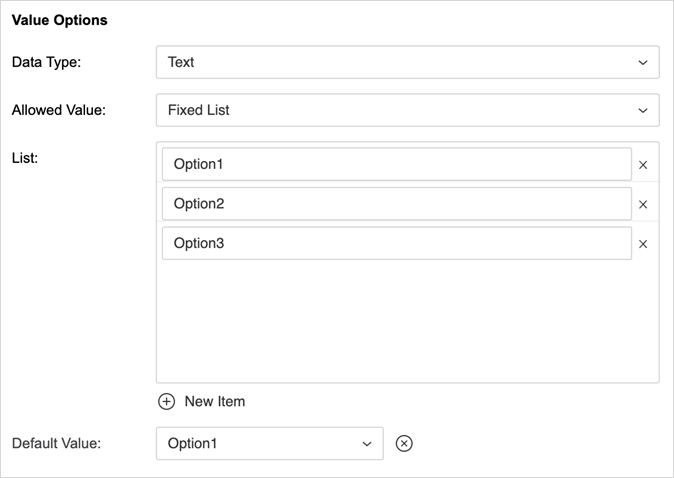This screenshot has height=478, width=674.
Task: Focus the Option1 list text field
Action: tap(396, 165)
